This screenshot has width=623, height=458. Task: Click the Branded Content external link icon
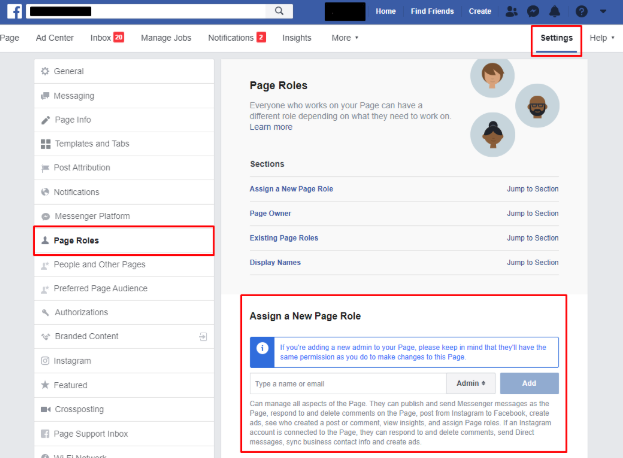[203, 336]
